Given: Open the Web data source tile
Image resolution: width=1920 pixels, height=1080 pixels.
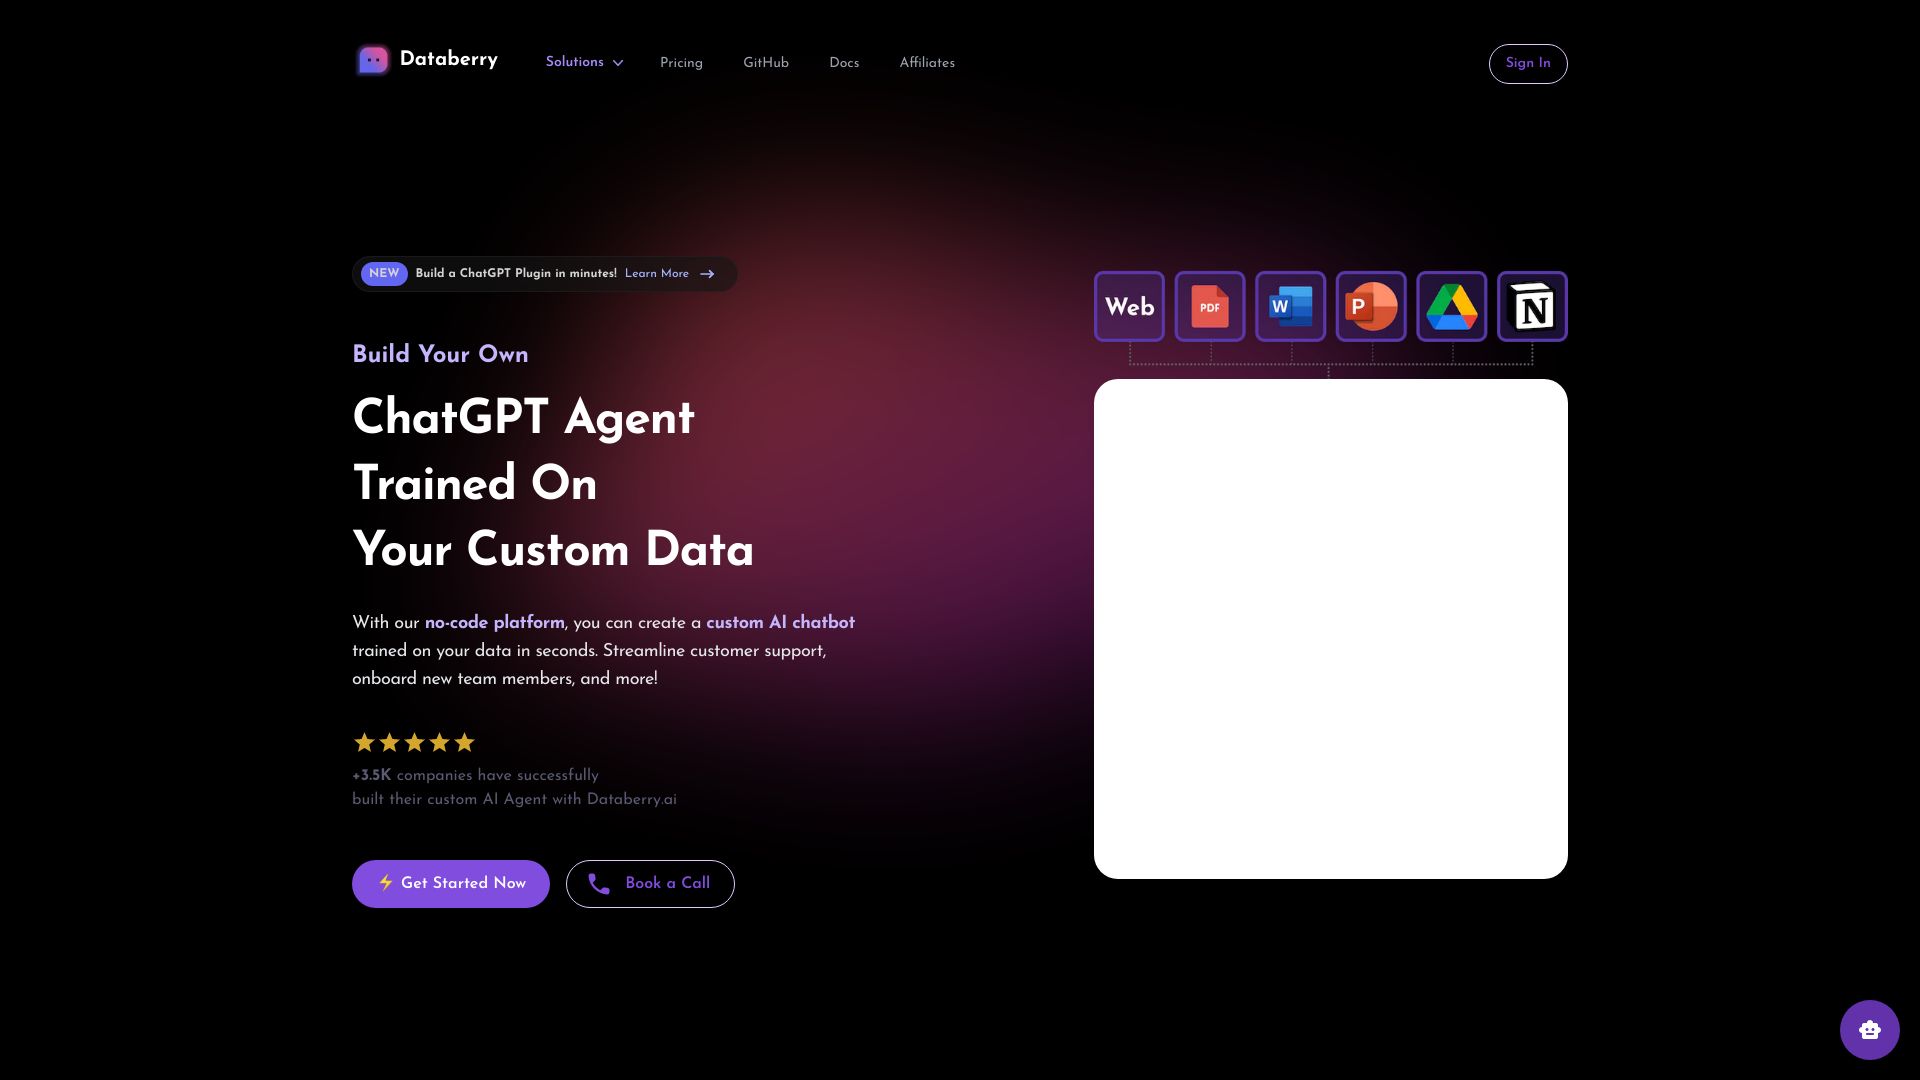Looking at the screenshot, I should tap(1129, 306).
